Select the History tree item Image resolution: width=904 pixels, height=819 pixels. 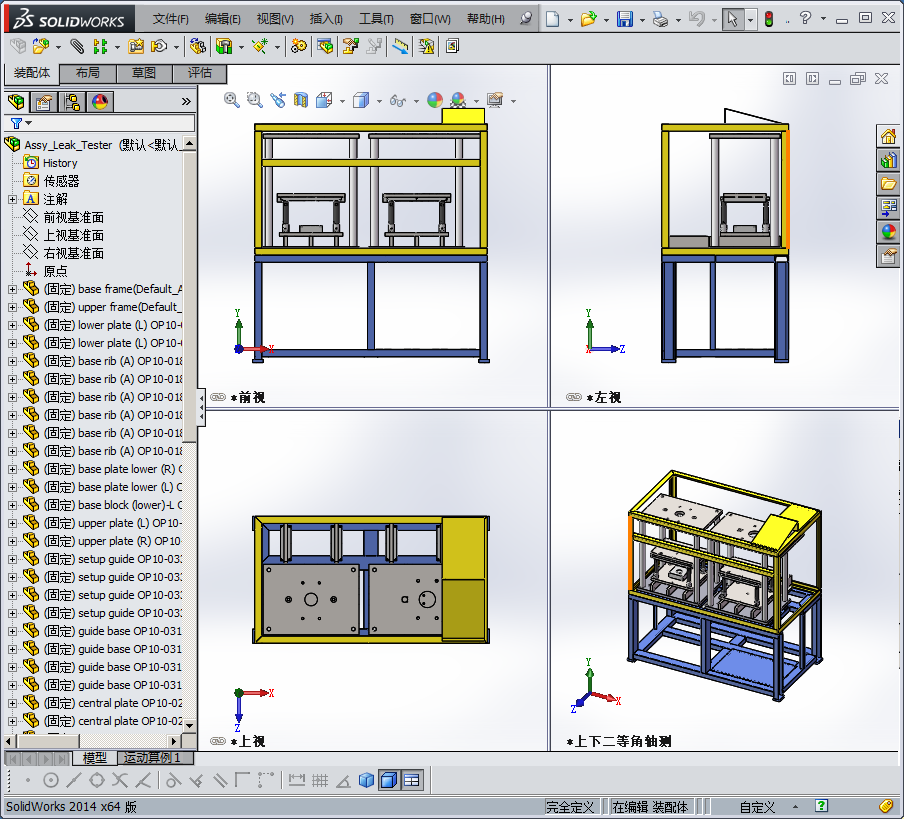click(x=60, y=163)
